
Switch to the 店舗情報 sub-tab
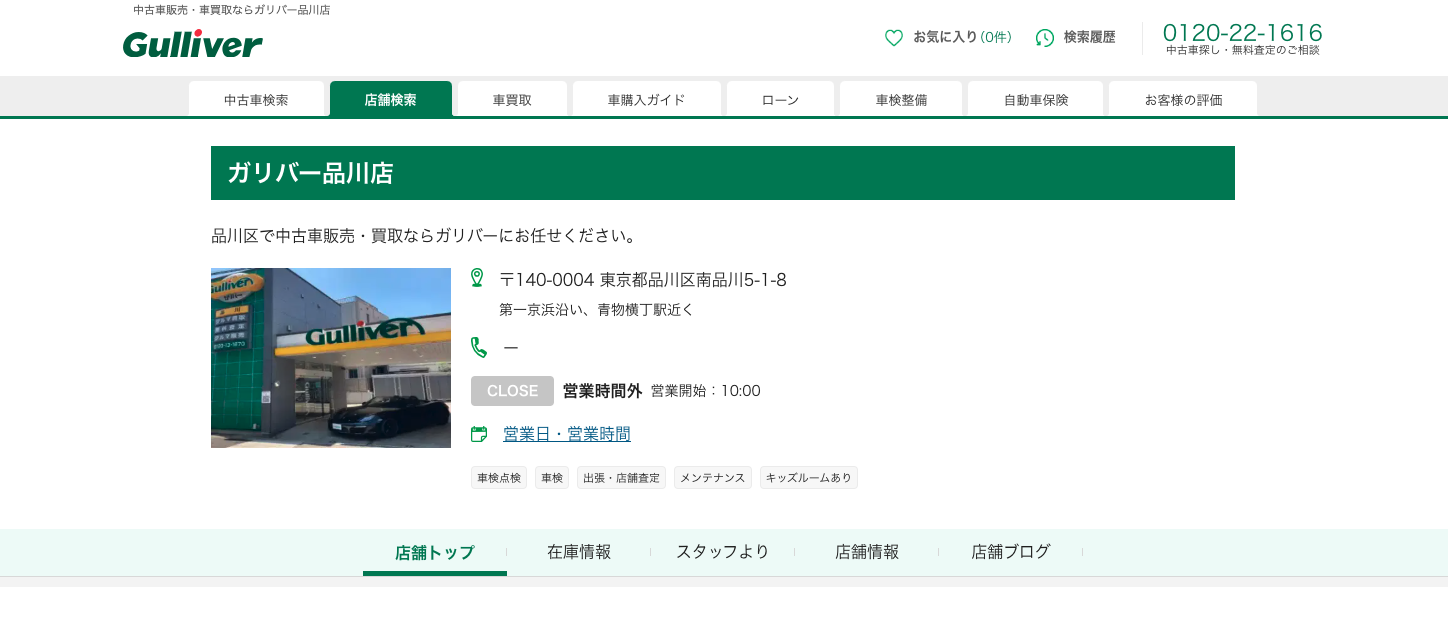click(867, 552)
